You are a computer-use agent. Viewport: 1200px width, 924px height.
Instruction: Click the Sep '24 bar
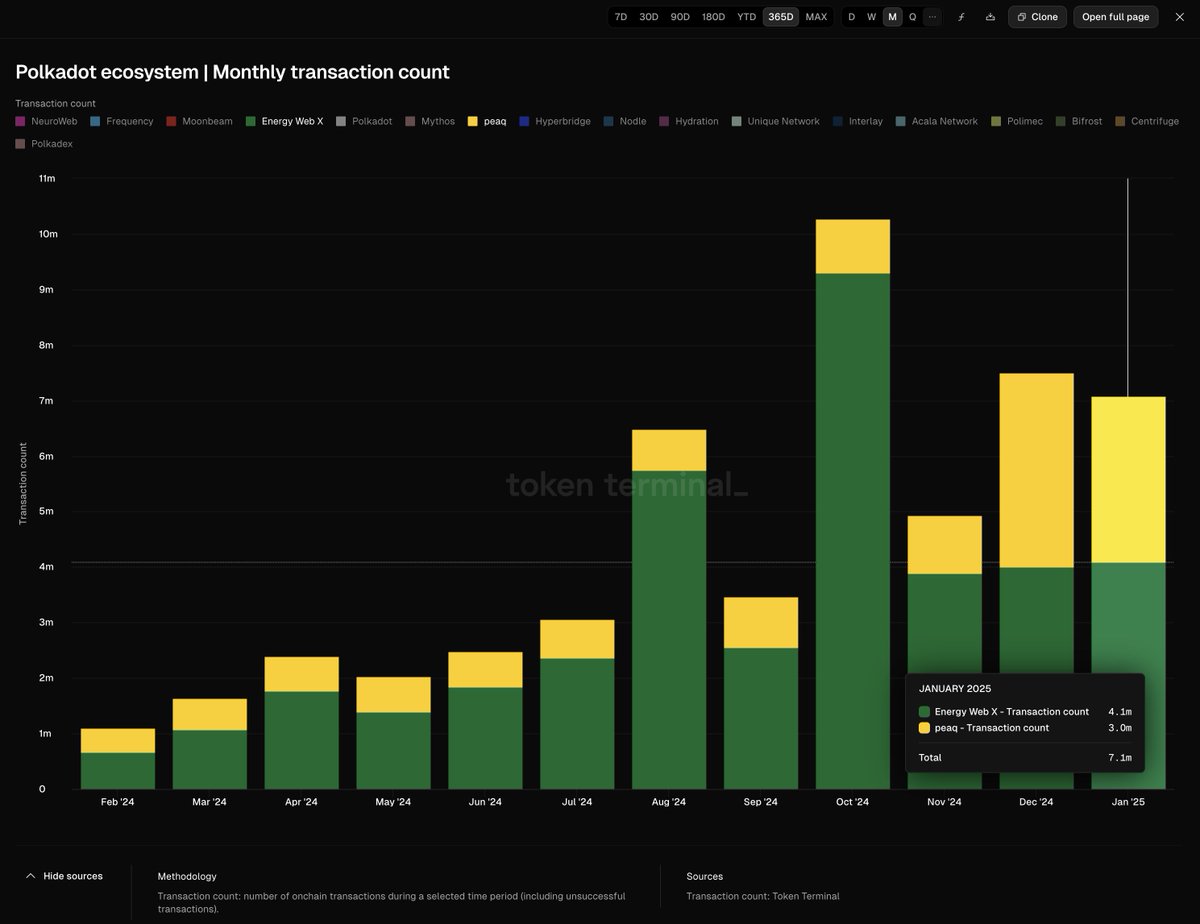pos(761,693)
